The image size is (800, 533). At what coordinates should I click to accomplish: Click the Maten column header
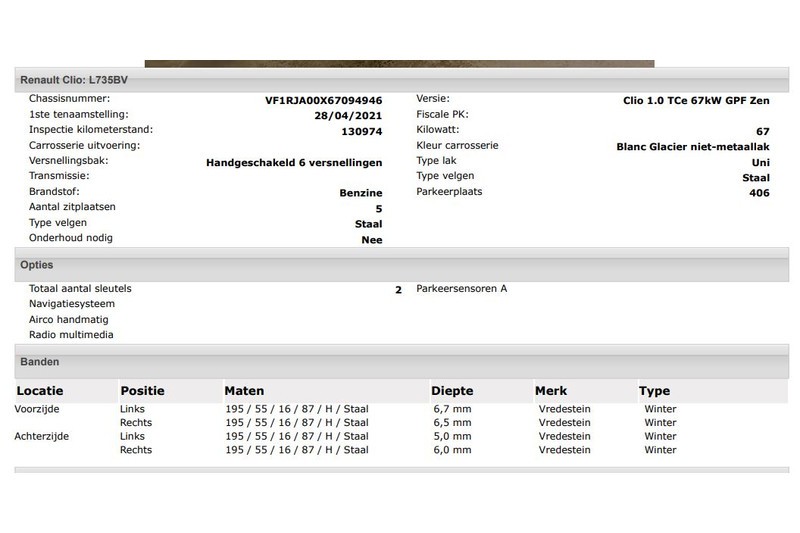click(244, 391)
